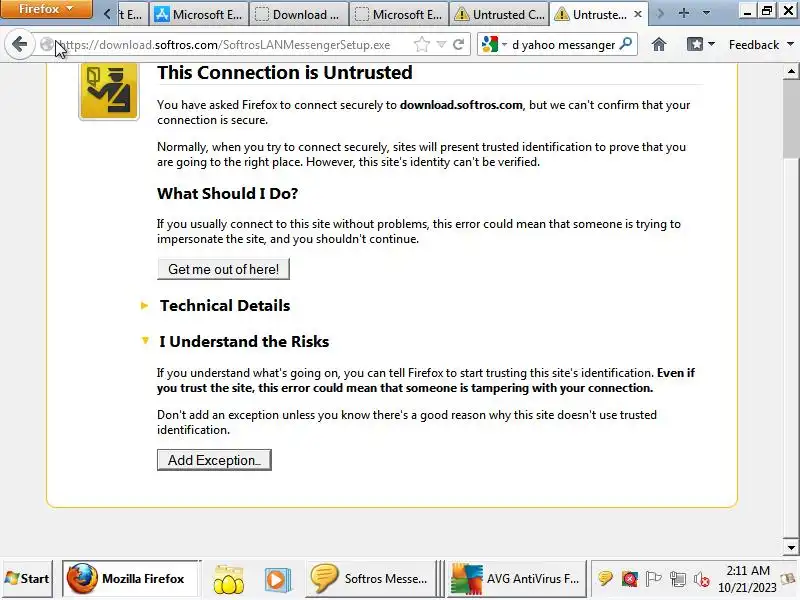800x600 pixels.
Task: Click the Get me out of here! button
Action: click(223, 269)
